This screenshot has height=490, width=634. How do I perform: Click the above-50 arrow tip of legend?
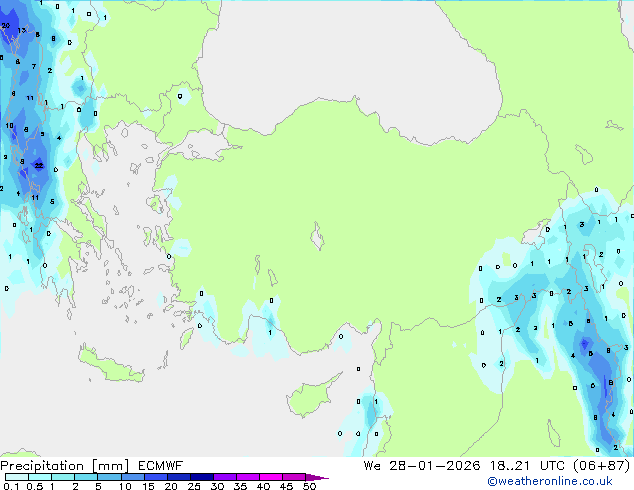coord(317,477)
